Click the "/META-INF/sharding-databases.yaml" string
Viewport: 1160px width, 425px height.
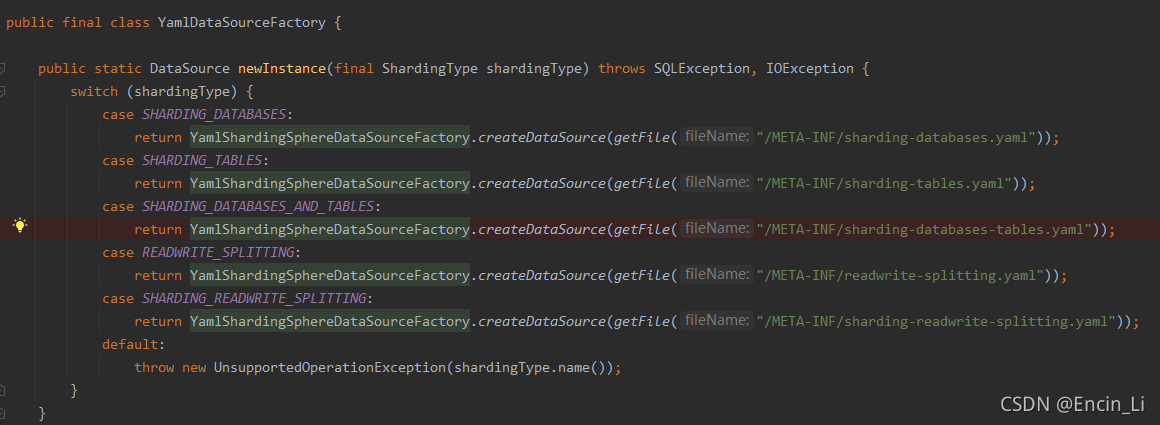(x=897, y=138)
